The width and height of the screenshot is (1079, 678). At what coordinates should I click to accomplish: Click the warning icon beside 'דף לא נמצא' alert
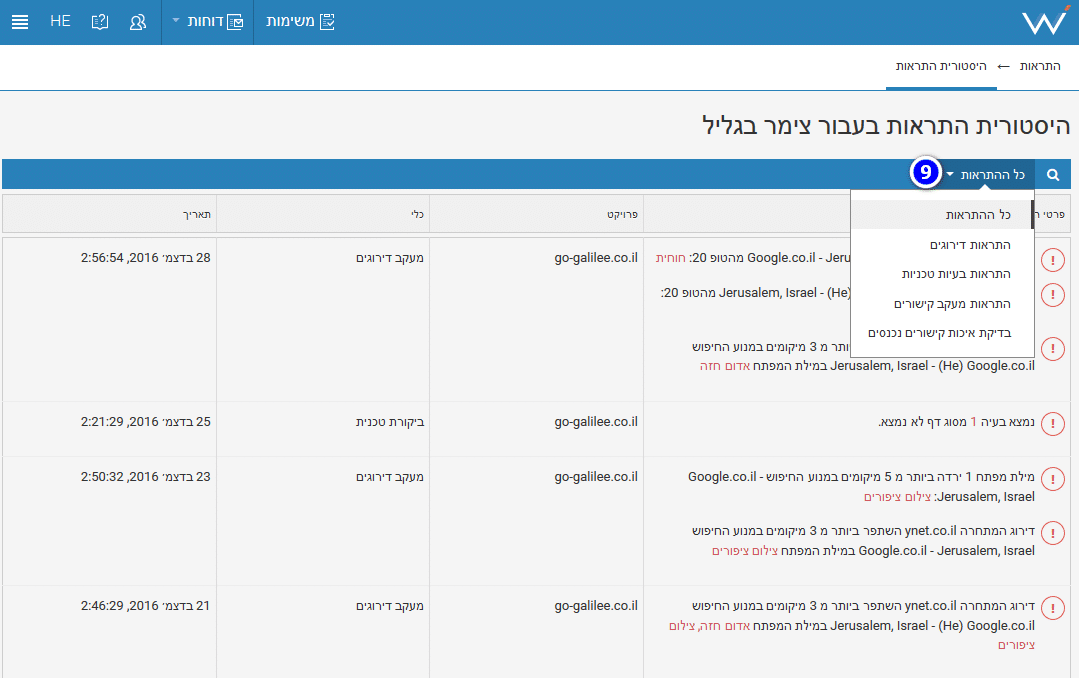point(1052,424)
